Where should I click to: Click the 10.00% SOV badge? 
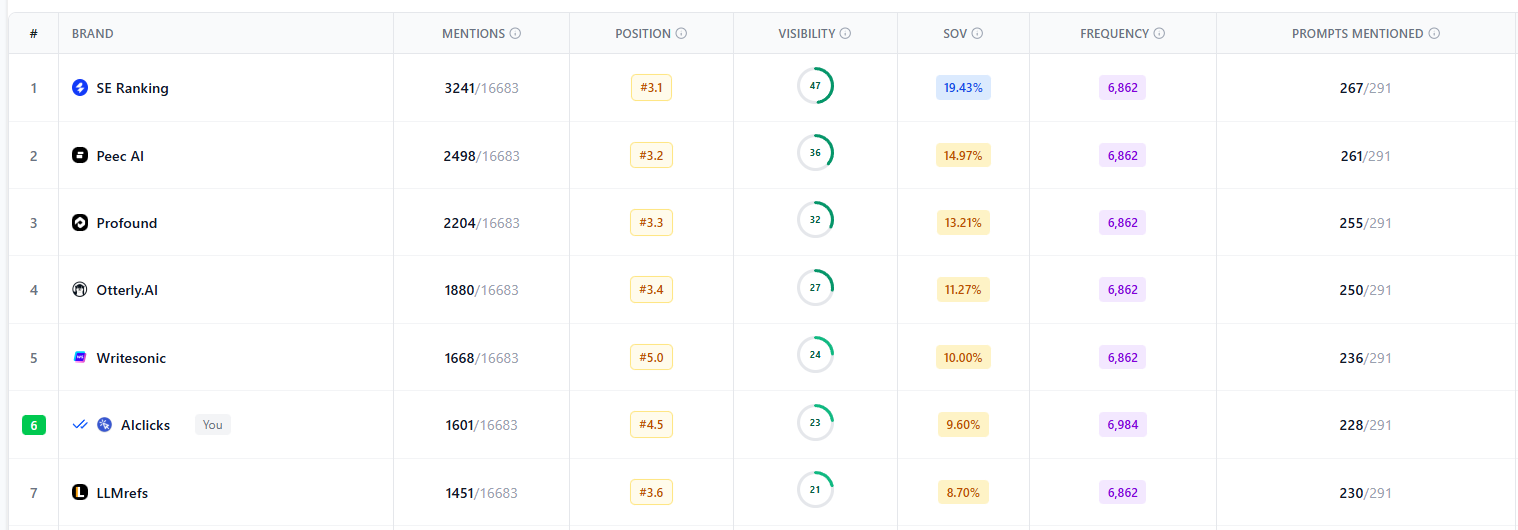pos(963,357)
